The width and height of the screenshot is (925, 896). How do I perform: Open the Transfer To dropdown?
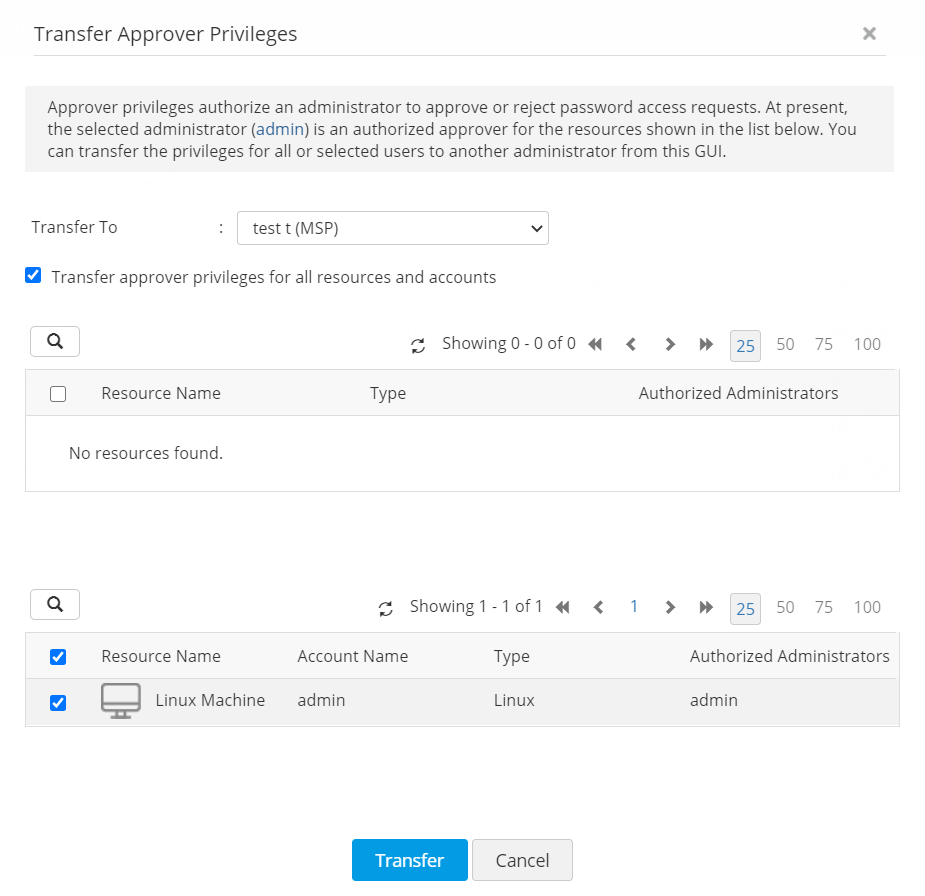(x=393, y=228)
